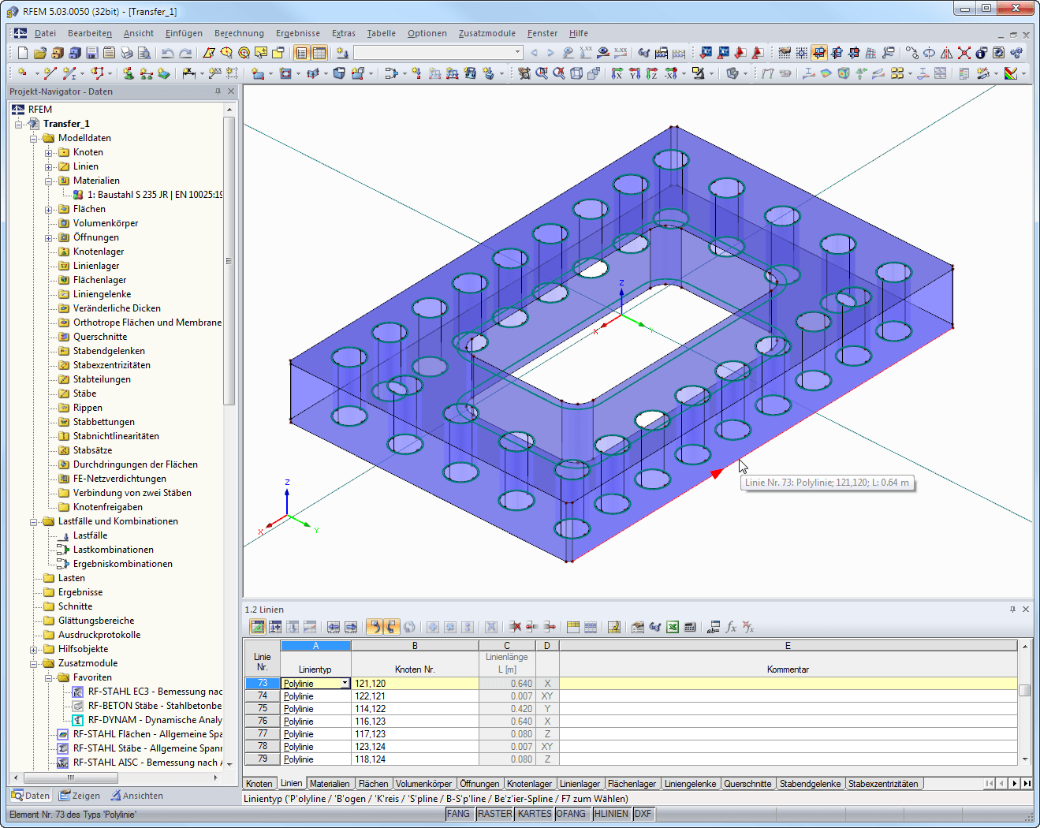Click the New file icon
The width and height of the screenshot is (1040, 828).
click(23, 52)
